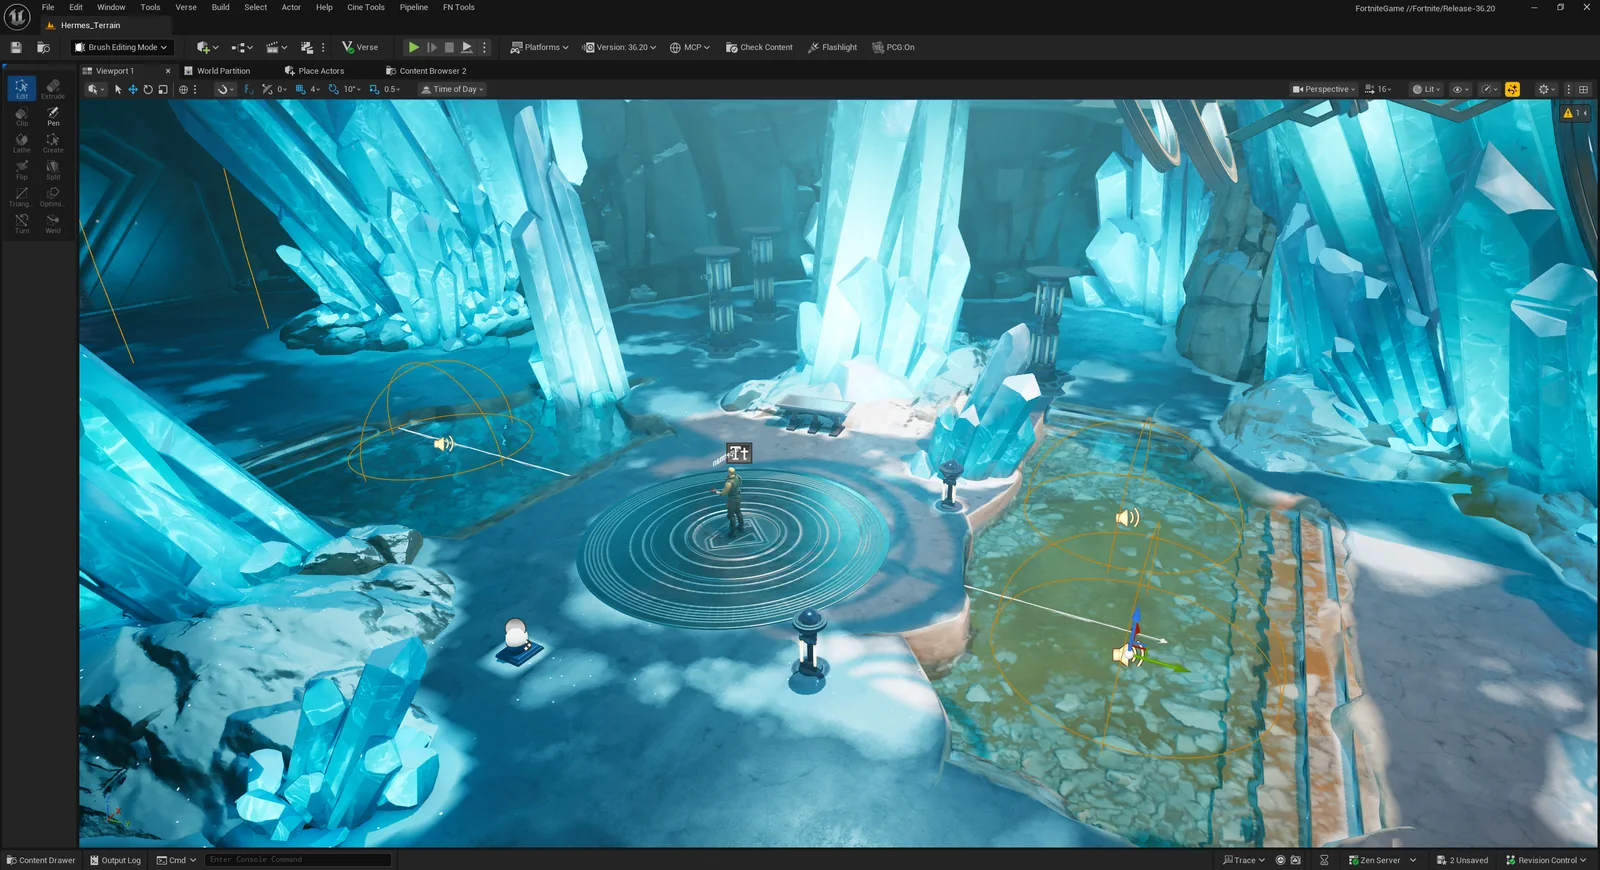The height and width of the screenshot is (870, 1600).
Task: Open the Version: 36.20 dropdown
Action: (619, 47)
